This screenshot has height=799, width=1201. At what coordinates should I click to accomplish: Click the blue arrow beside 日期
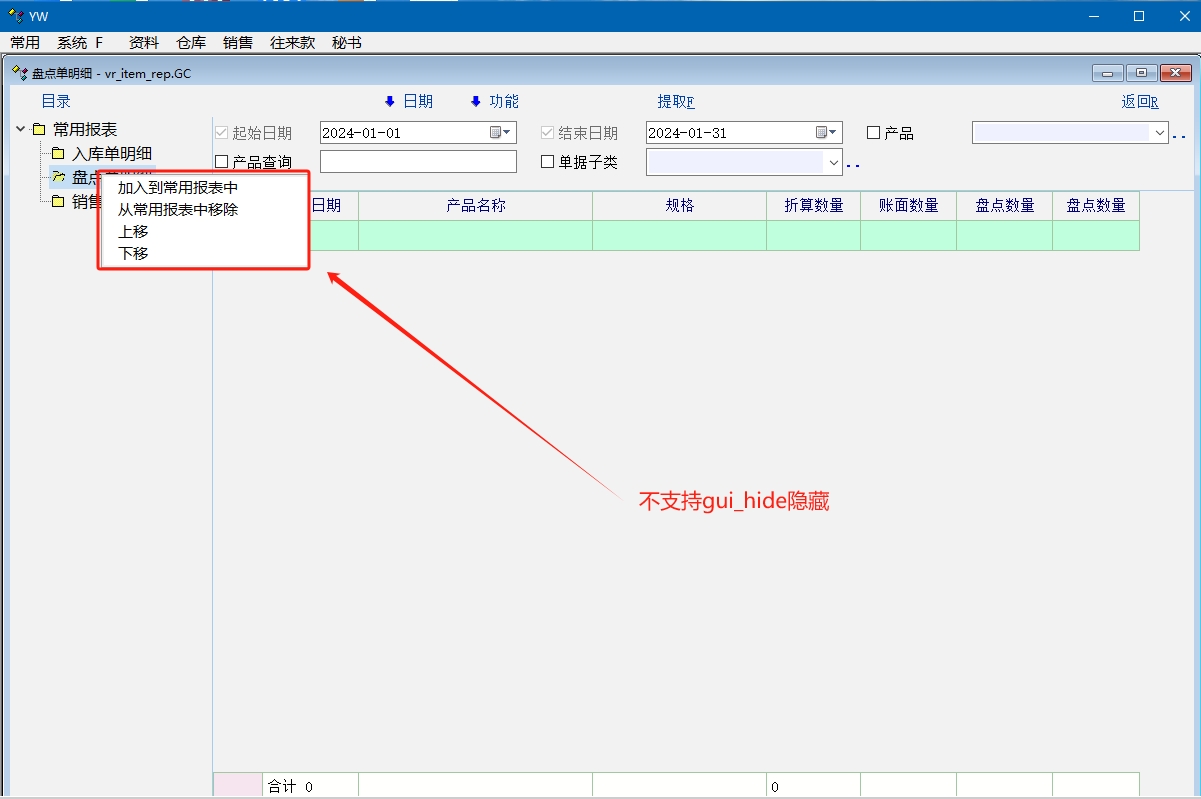(x=390, y=102)
